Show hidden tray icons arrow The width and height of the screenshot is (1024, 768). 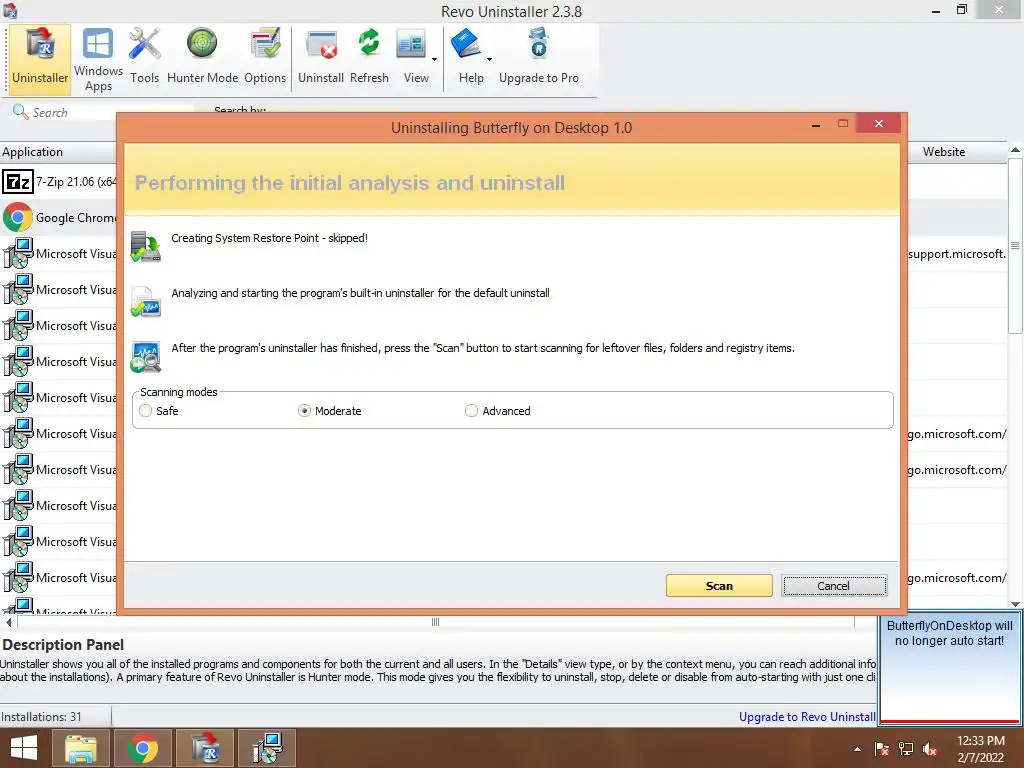tap(857, 749)
